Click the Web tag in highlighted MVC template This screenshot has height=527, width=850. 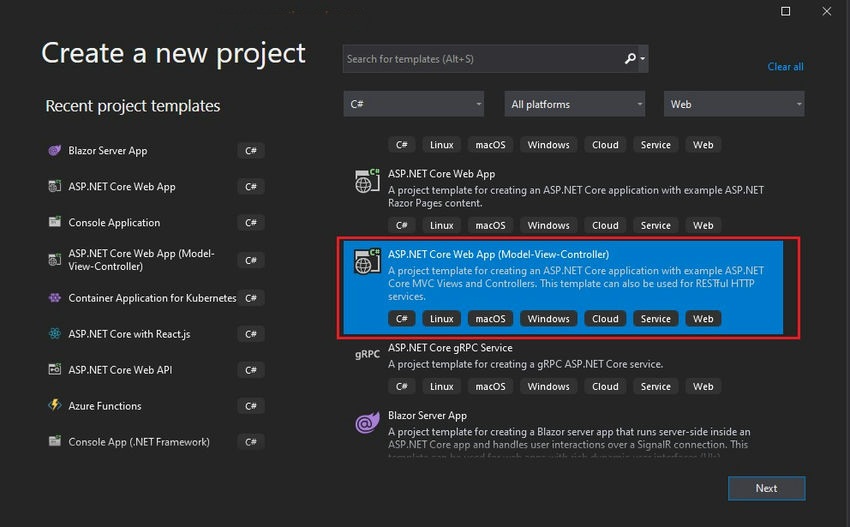(703, 319)
